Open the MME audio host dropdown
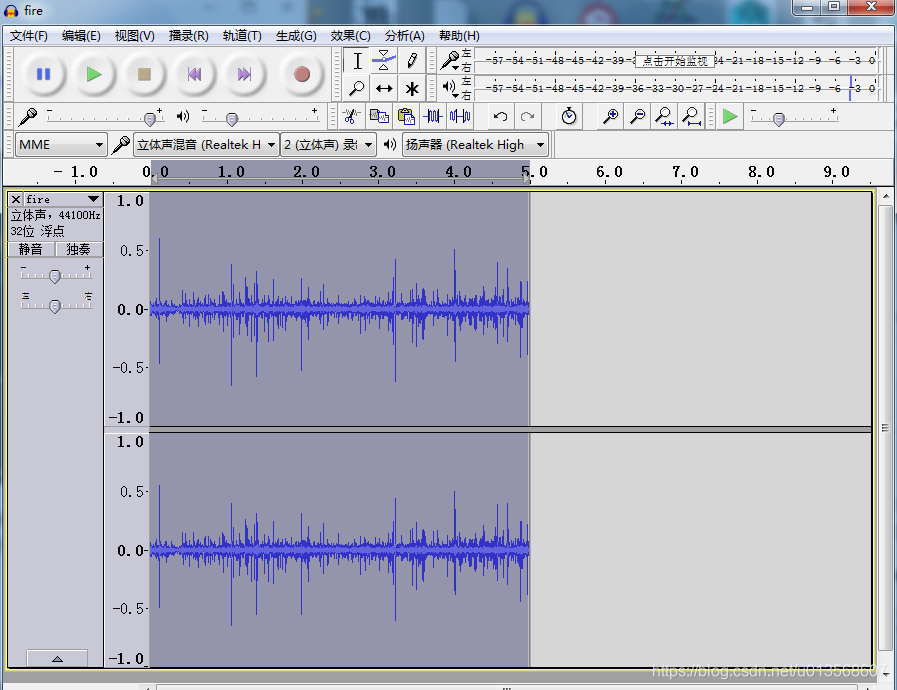The width and height of the screenshot is (897, 690). tap(61, 145)
